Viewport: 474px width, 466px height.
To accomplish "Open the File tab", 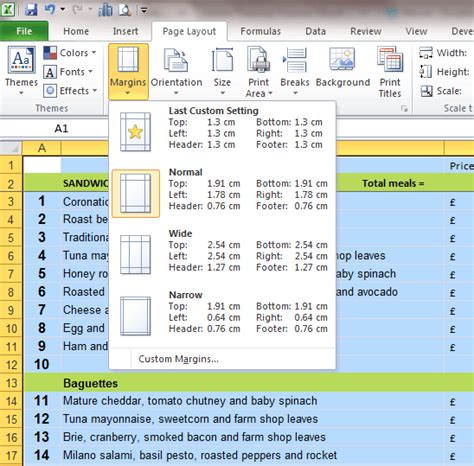I will 24,31.
